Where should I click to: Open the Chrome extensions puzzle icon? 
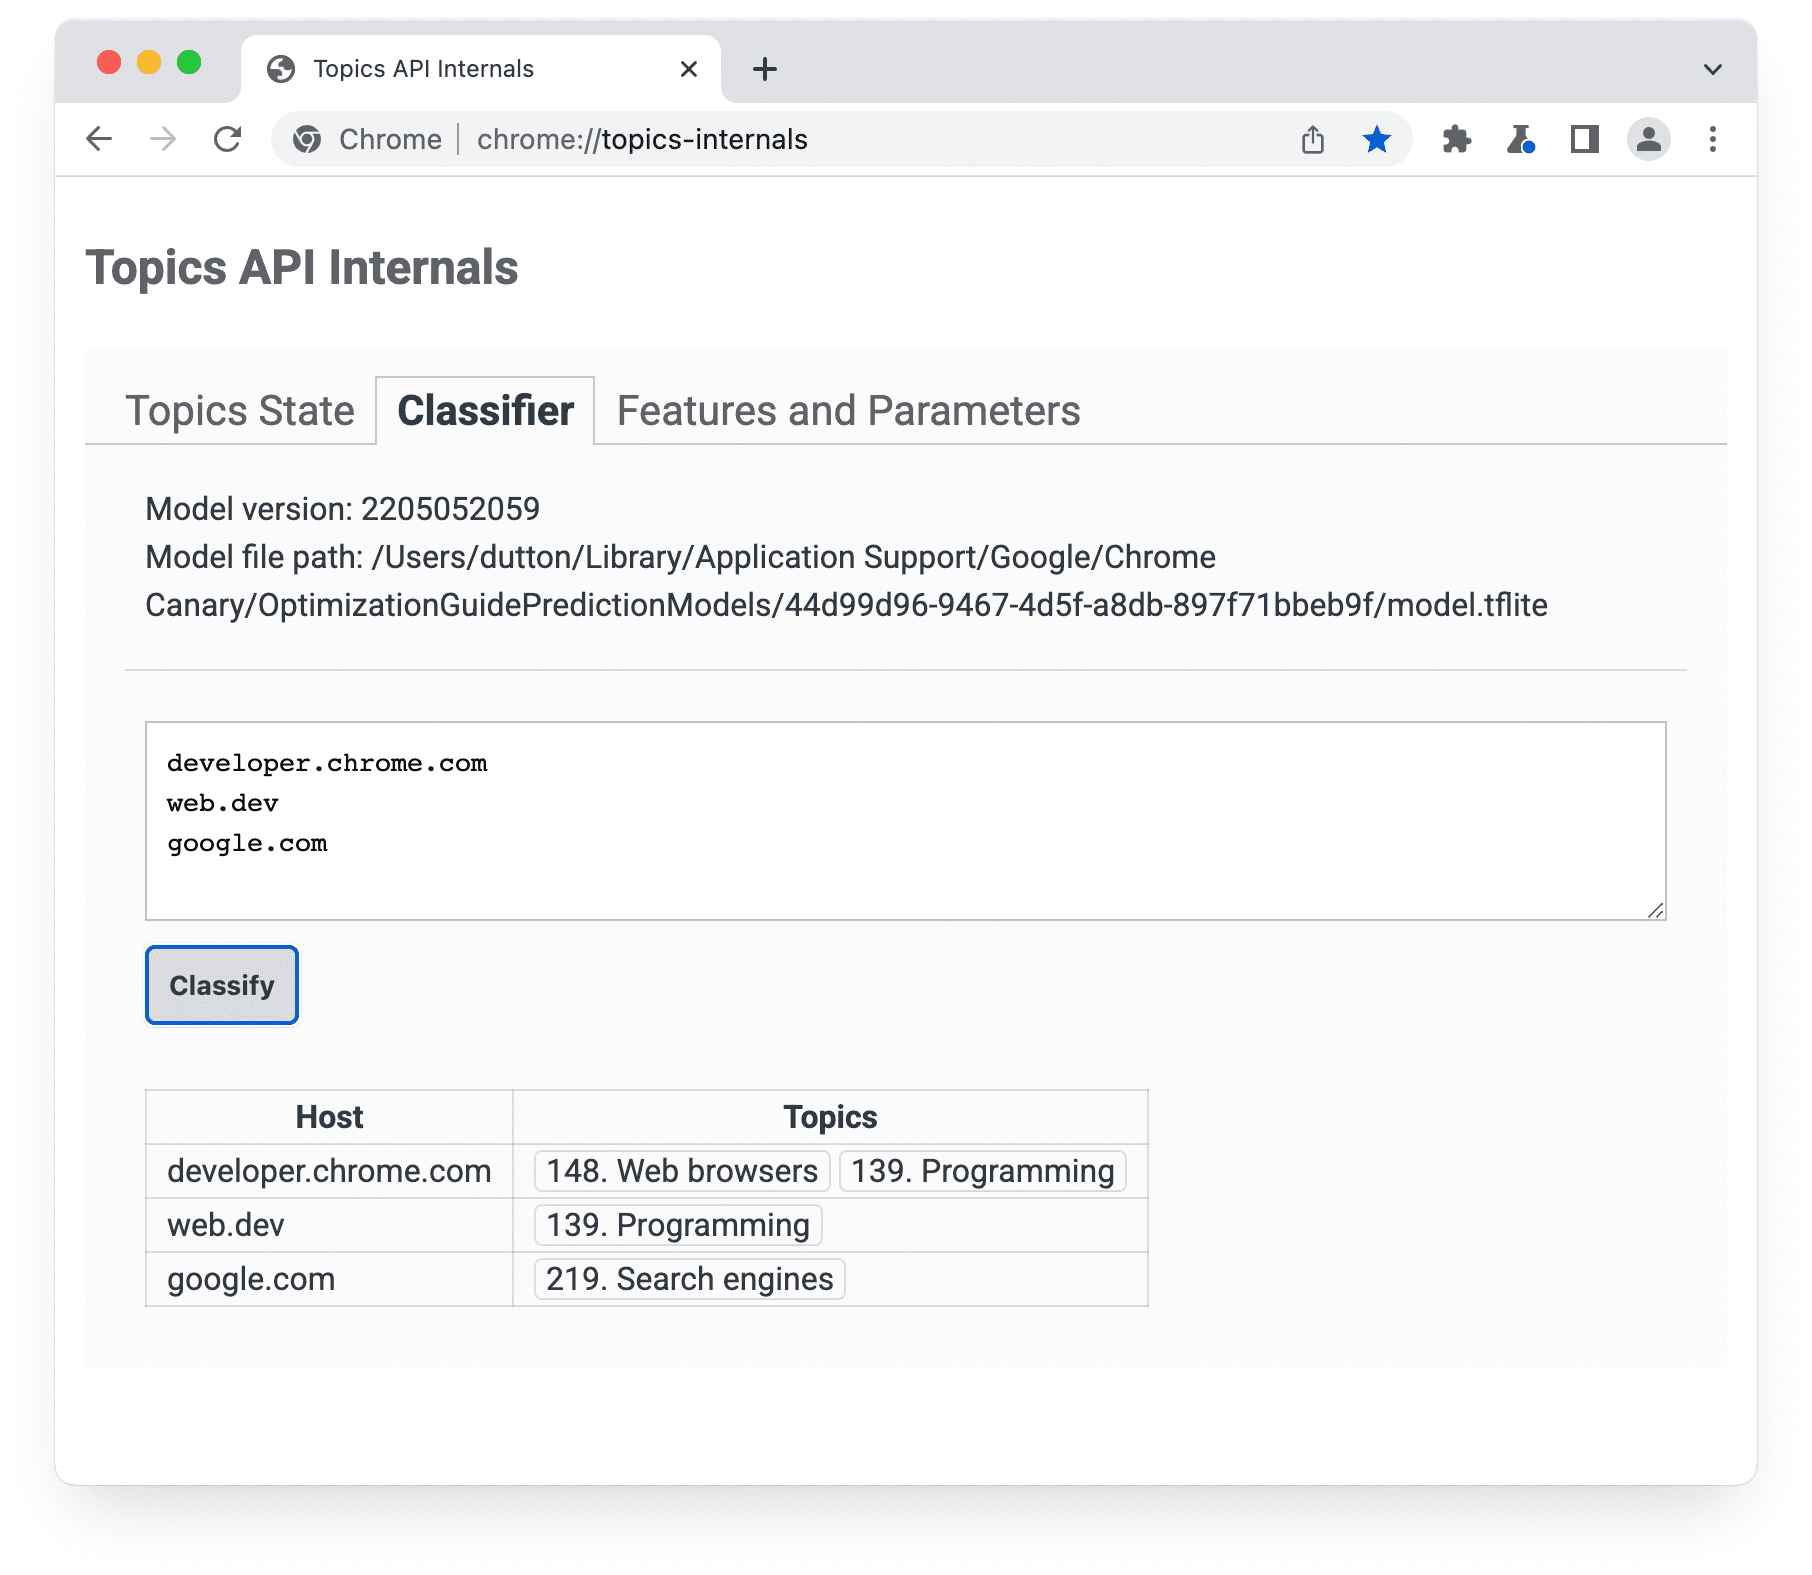point(1457,139)
